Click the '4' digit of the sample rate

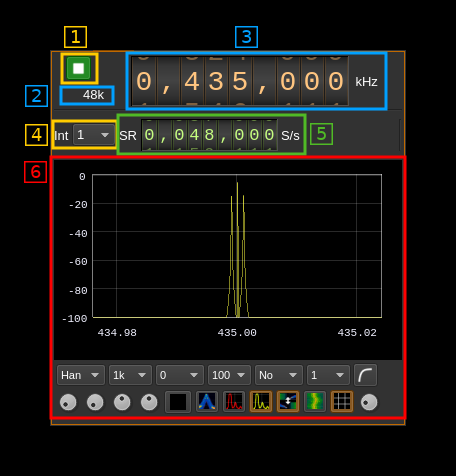point(194,135)
